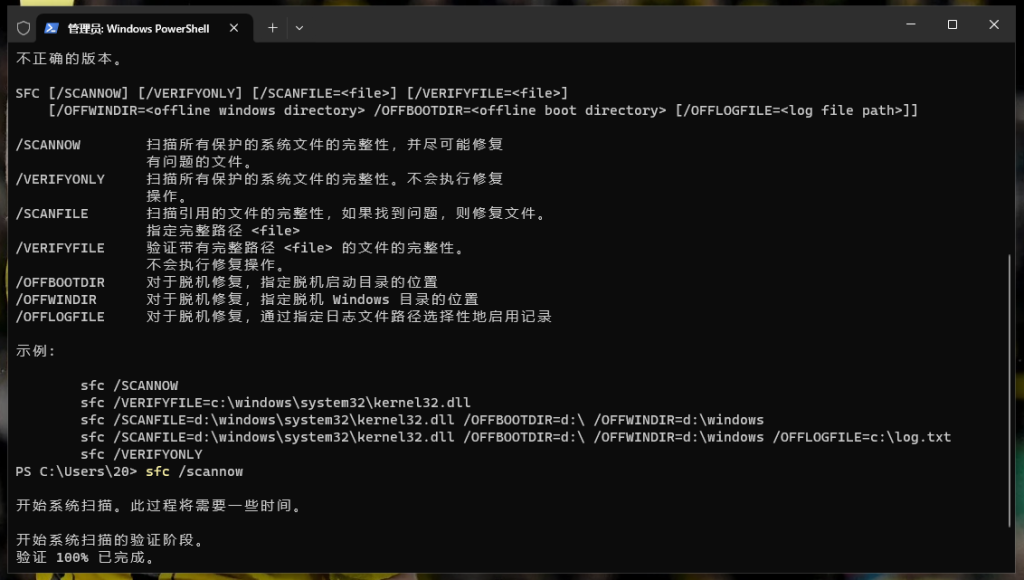Click the /OFFLOGFILE option row label
This screenshot has width=1024, height=580.
coord(60,317)
